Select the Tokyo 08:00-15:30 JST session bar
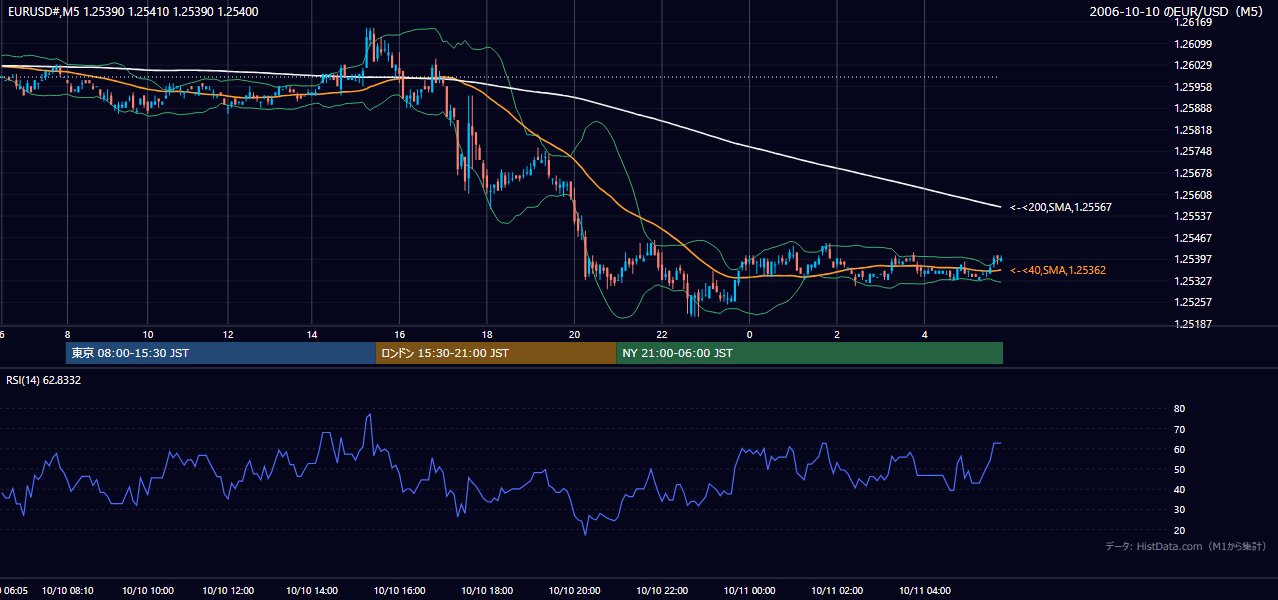The width and height of the screenshot is (1278, 600). coord(221,353)
